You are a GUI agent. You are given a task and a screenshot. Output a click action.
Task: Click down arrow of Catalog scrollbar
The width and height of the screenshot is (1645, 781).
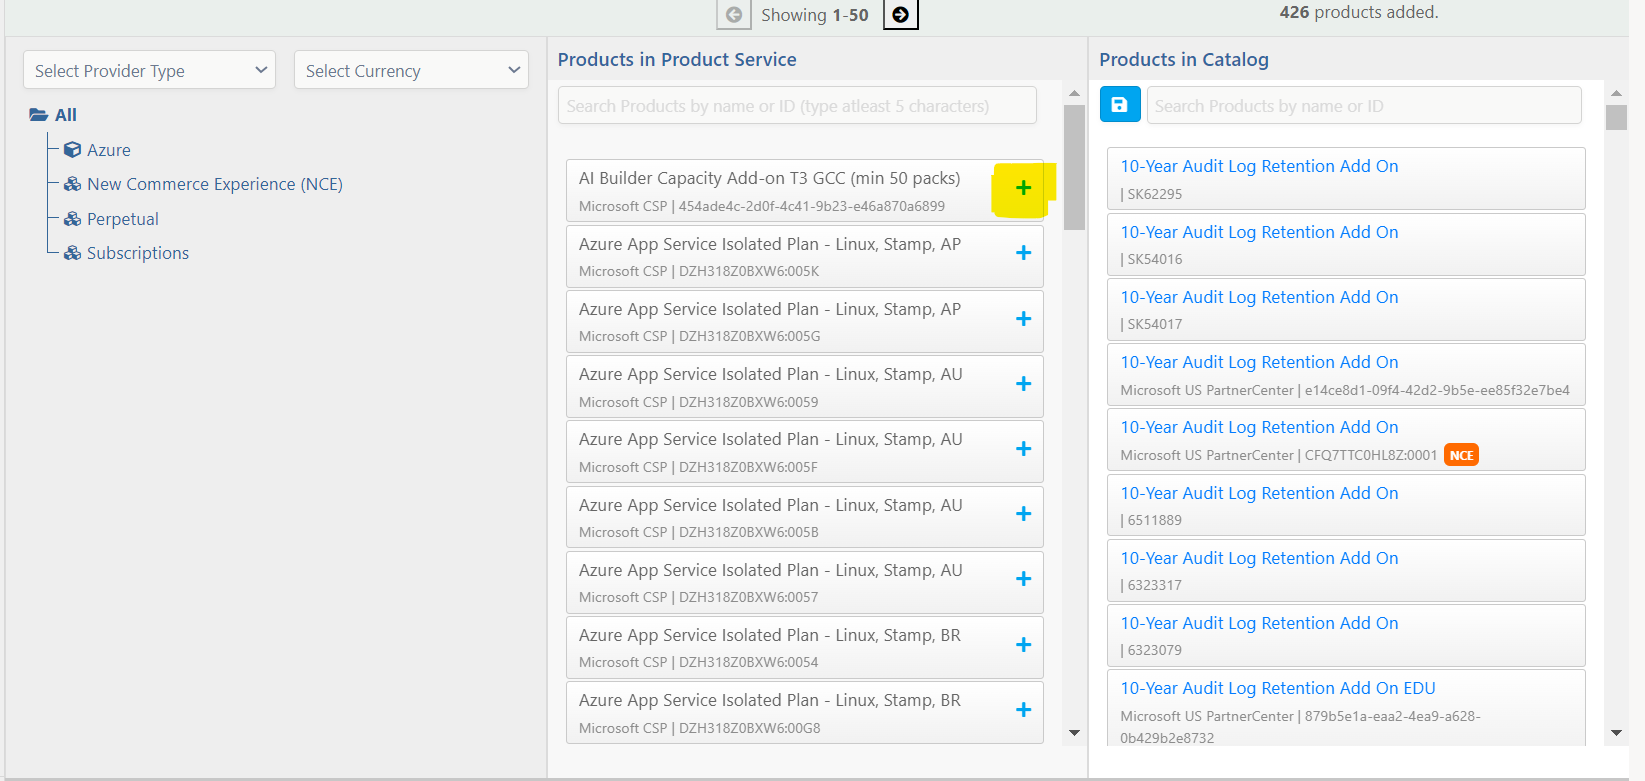click(1616, 733)
